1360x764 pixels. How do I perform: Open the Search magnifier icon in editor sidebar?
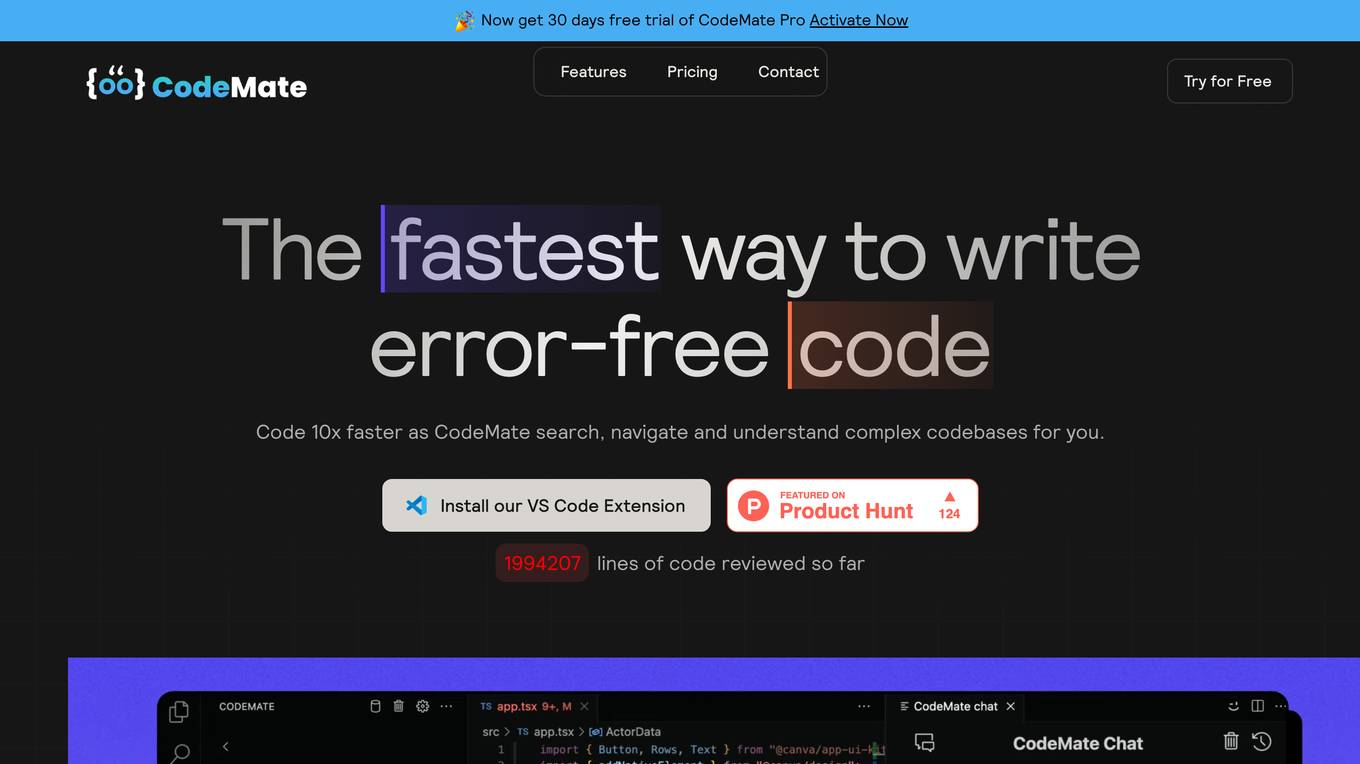[180, 753]
